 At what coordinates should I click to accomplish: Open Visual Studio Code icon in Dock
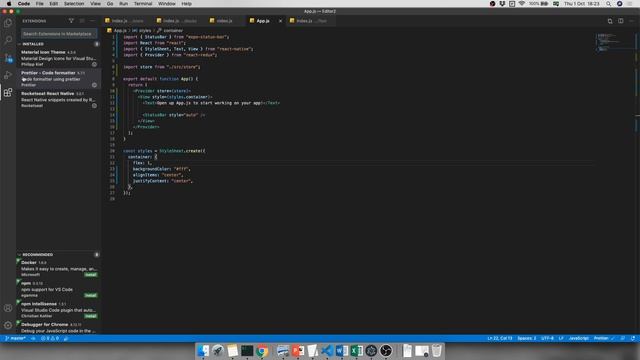click(327, 351)
